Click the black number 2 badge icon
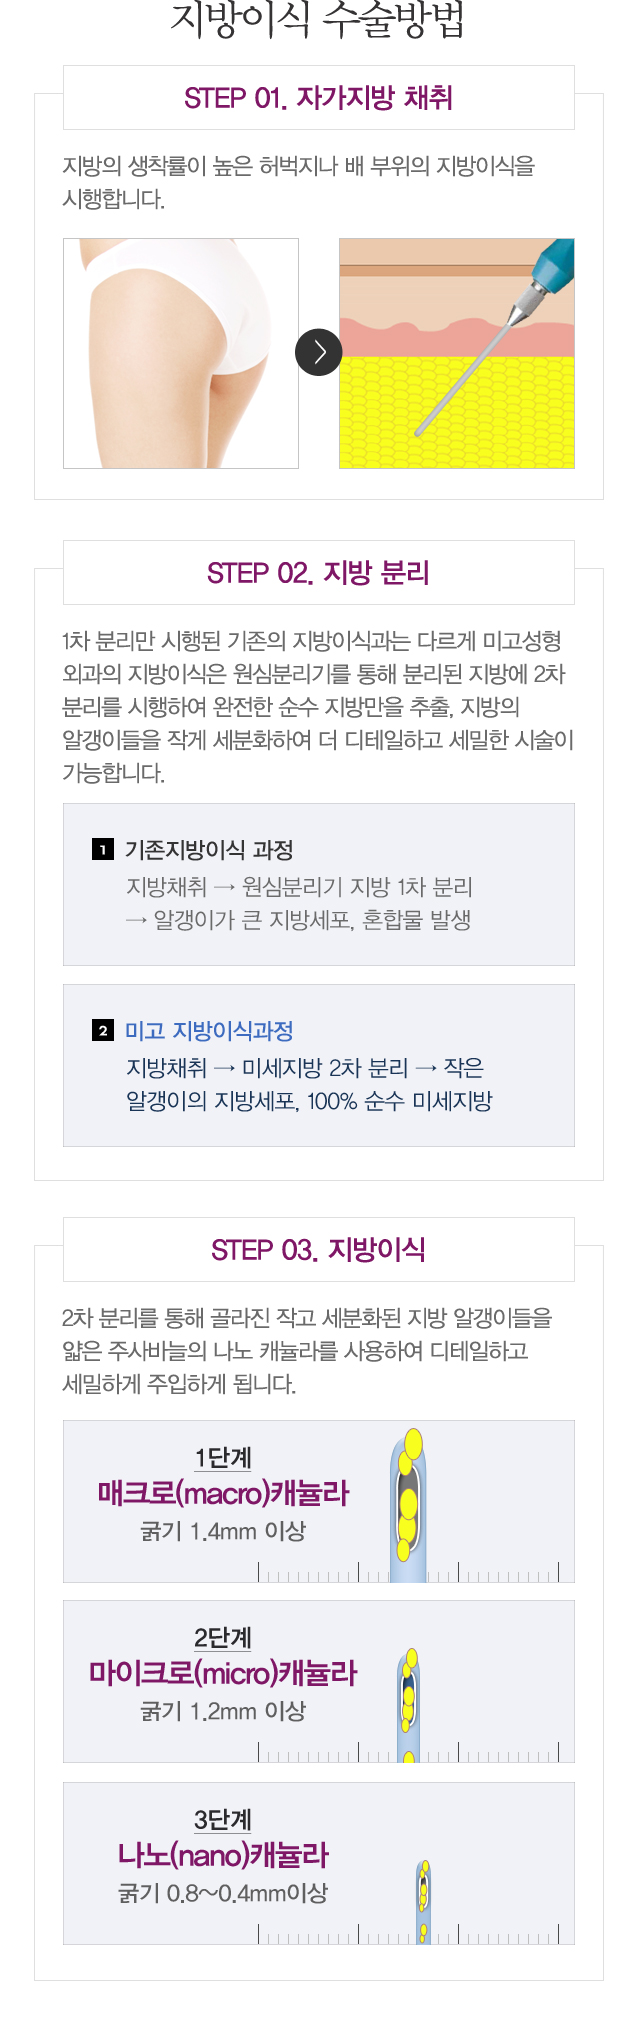 click(102, 1031)
